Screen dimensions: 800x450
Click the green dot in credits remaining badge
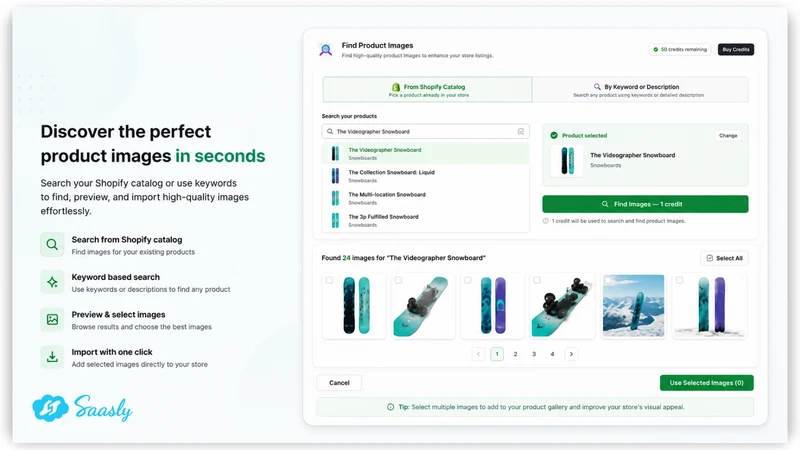coord(656,49)
